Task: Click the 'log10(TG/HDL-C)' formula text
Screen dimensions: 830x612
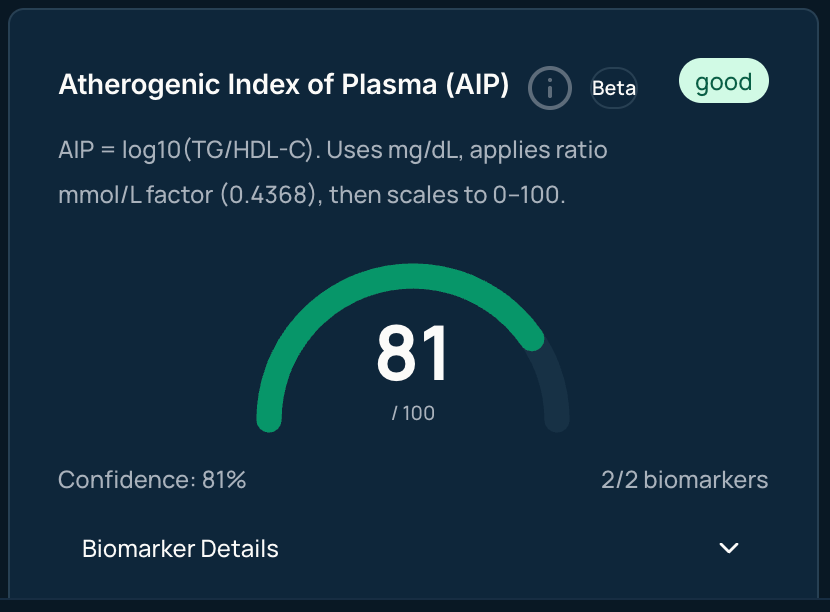Action: pyautogui.click(x=220, y=151)
